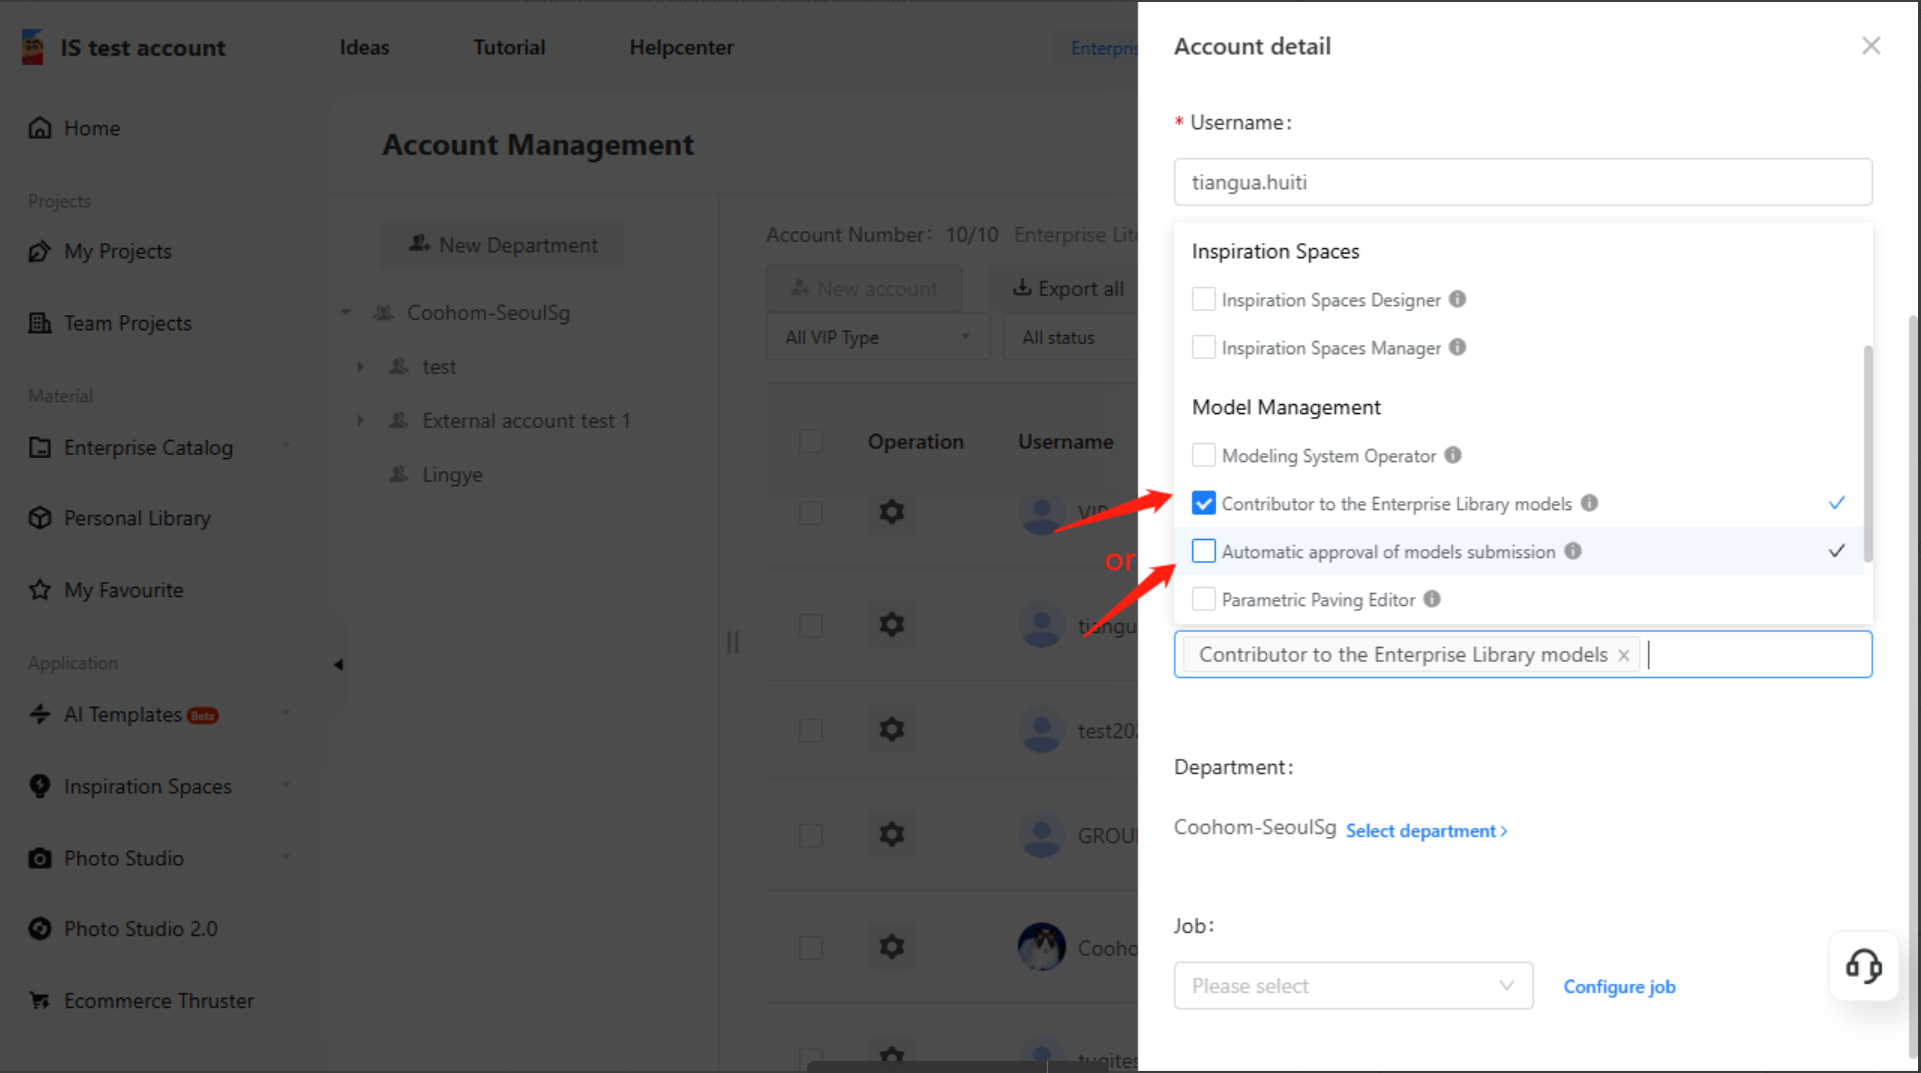Click the customer support headset icon
The width and height of the screenshot is (1921, 1073).
coord(1863,966)
